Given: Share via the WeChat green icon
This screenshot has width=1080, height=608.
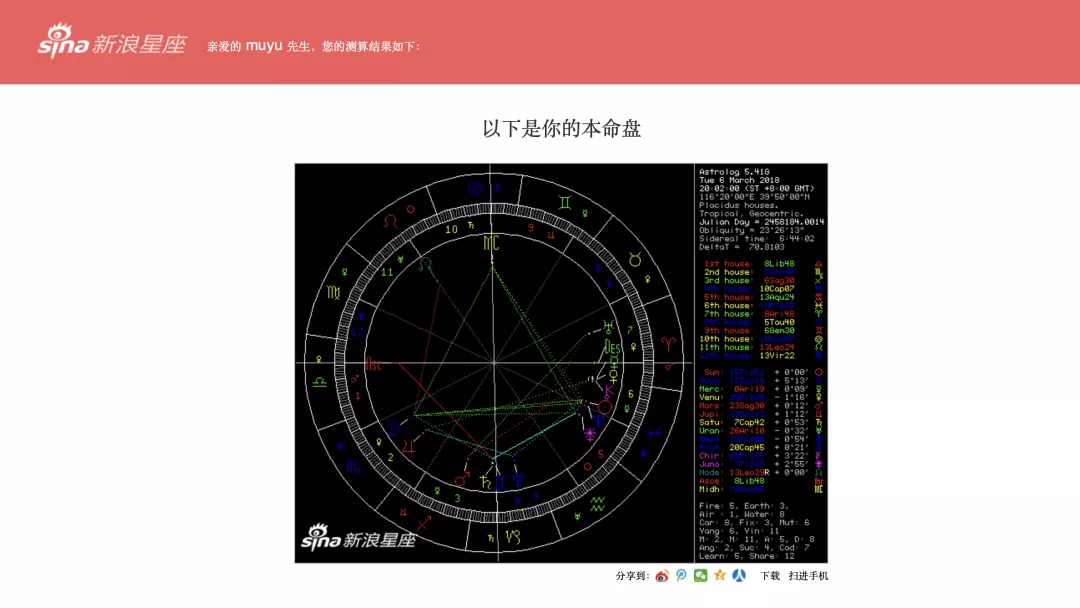Looking at the screenshot, I should coord(700,576).
